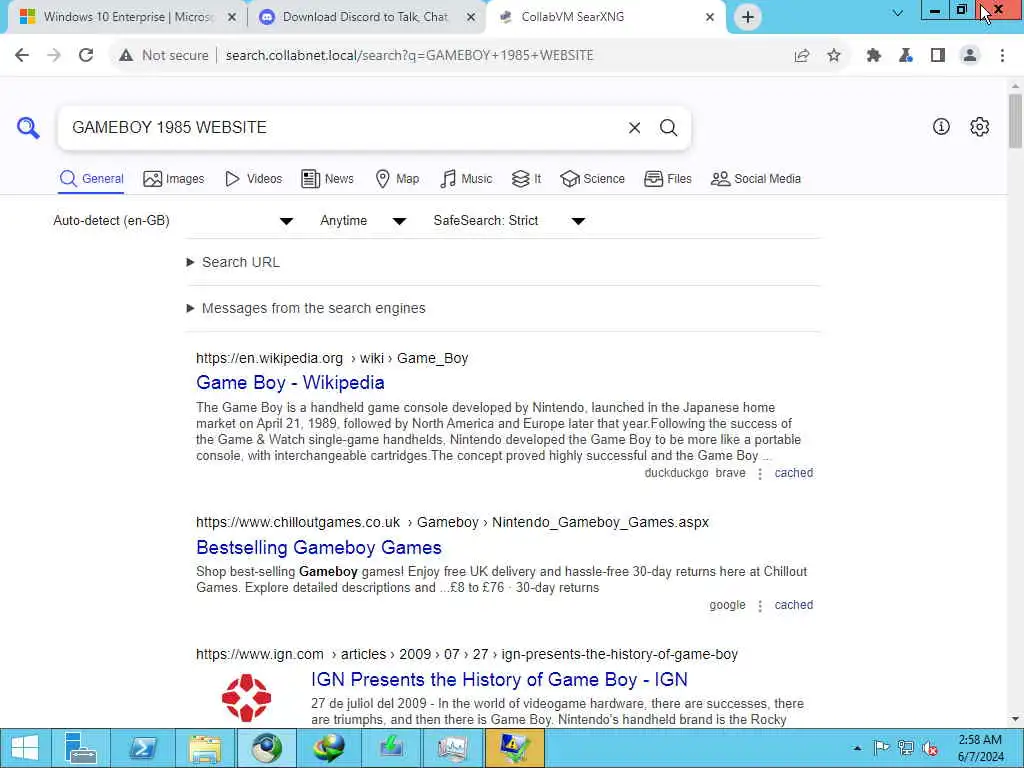Click the en.wikipedia.org result URL

coord(332,359)
